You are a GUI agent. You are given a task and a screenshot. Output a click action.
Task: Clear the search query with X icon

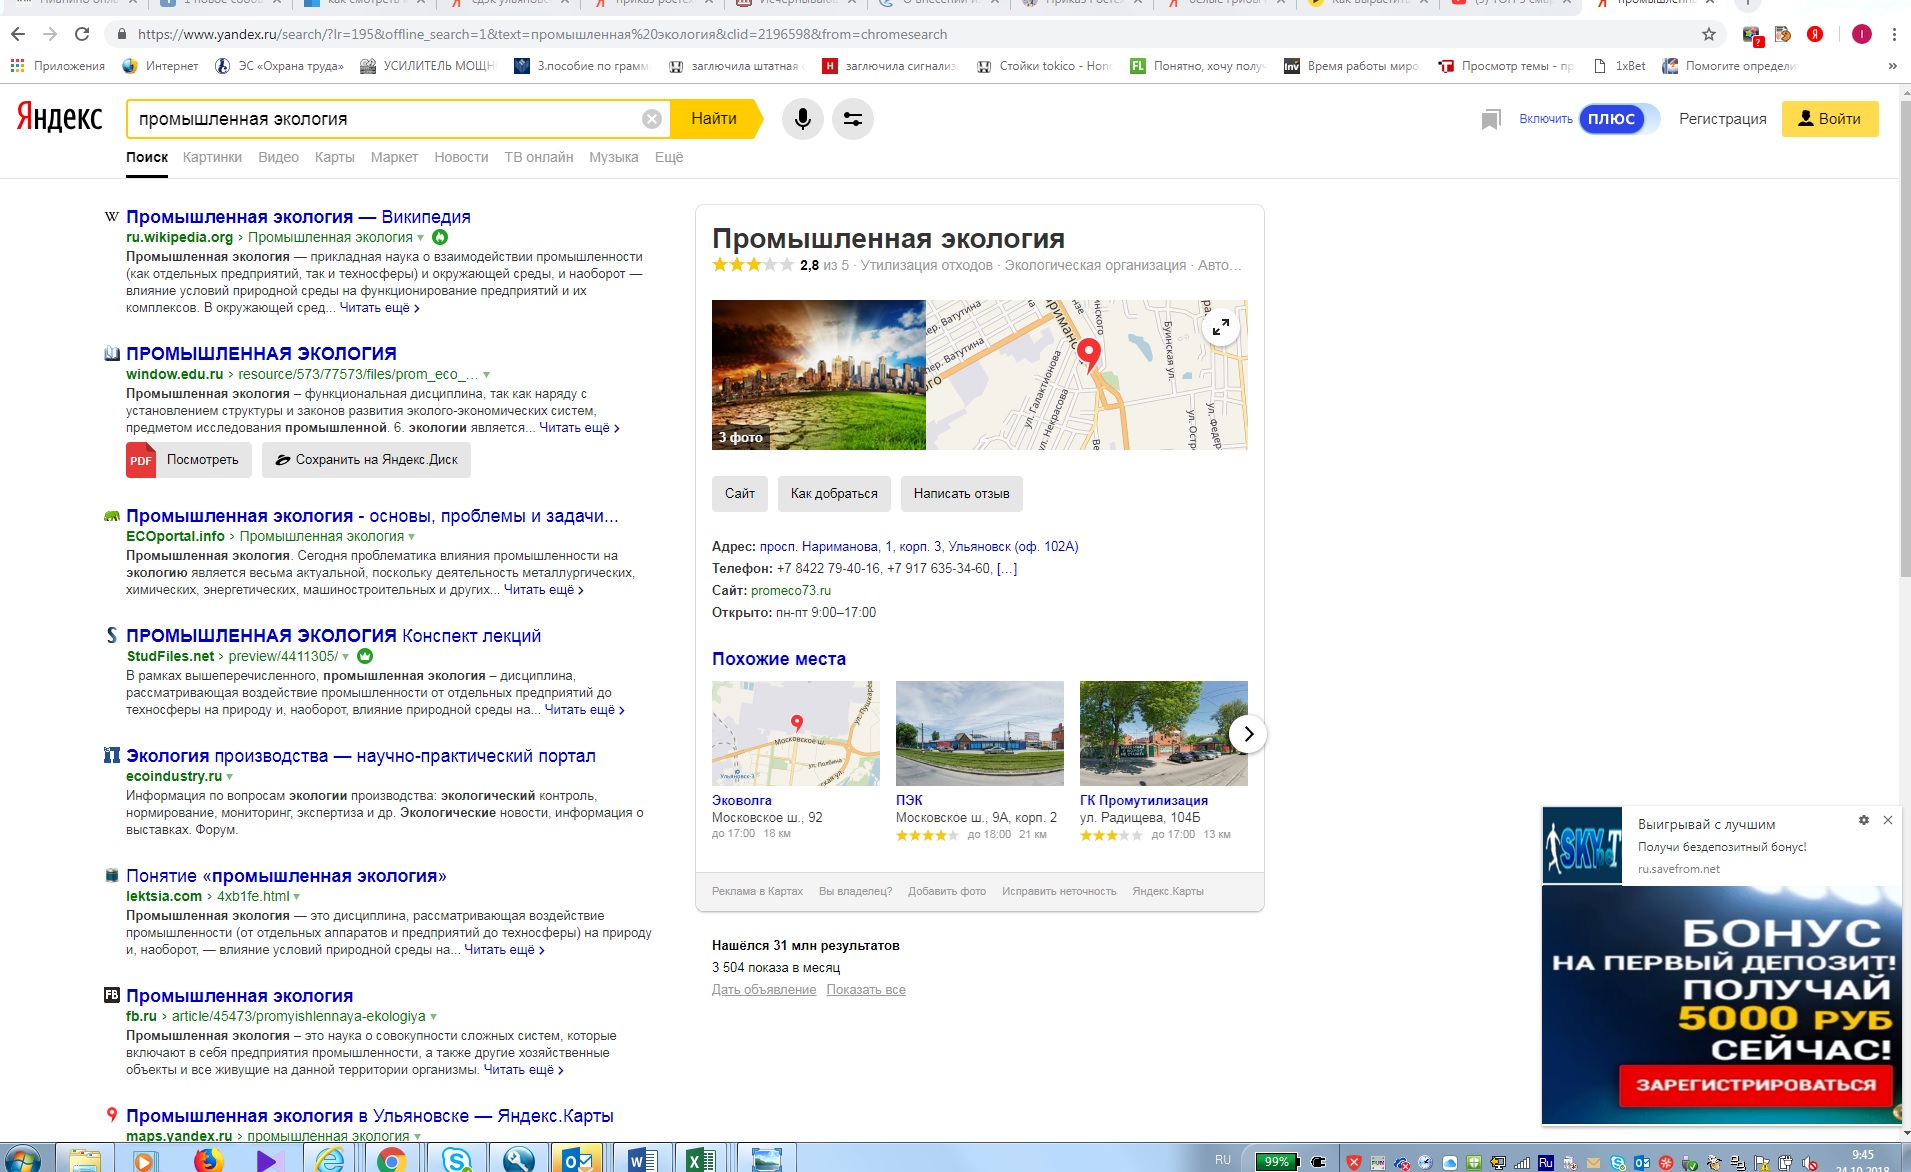click(x=651, y=119)
